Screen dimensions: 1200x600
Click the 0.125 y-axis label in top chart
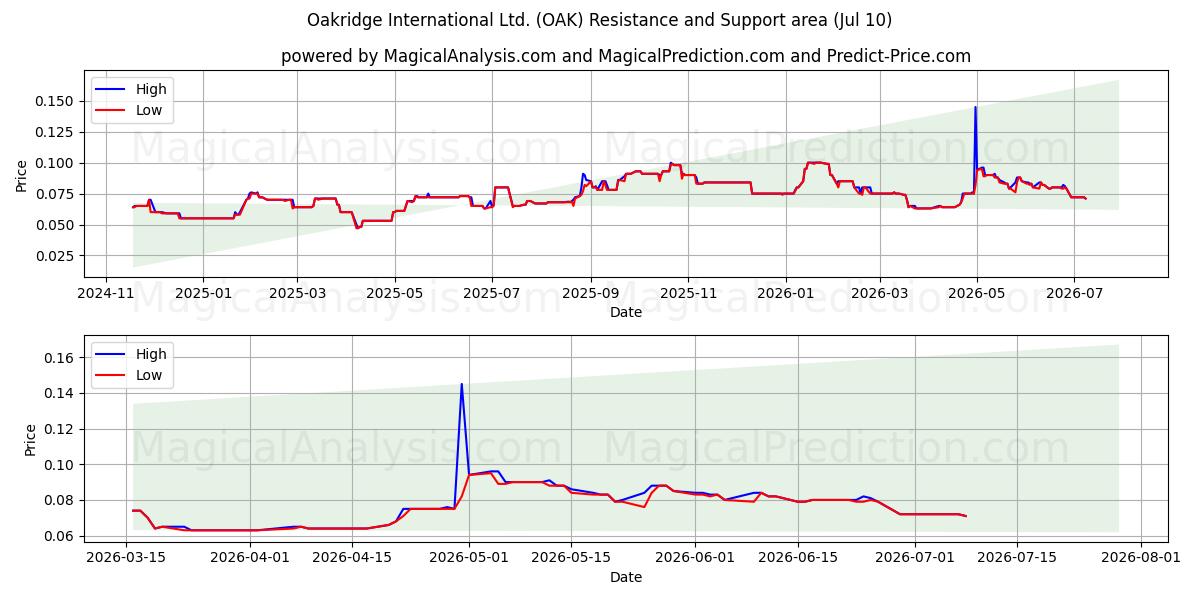pyautogui.click(x=56, y=132)
